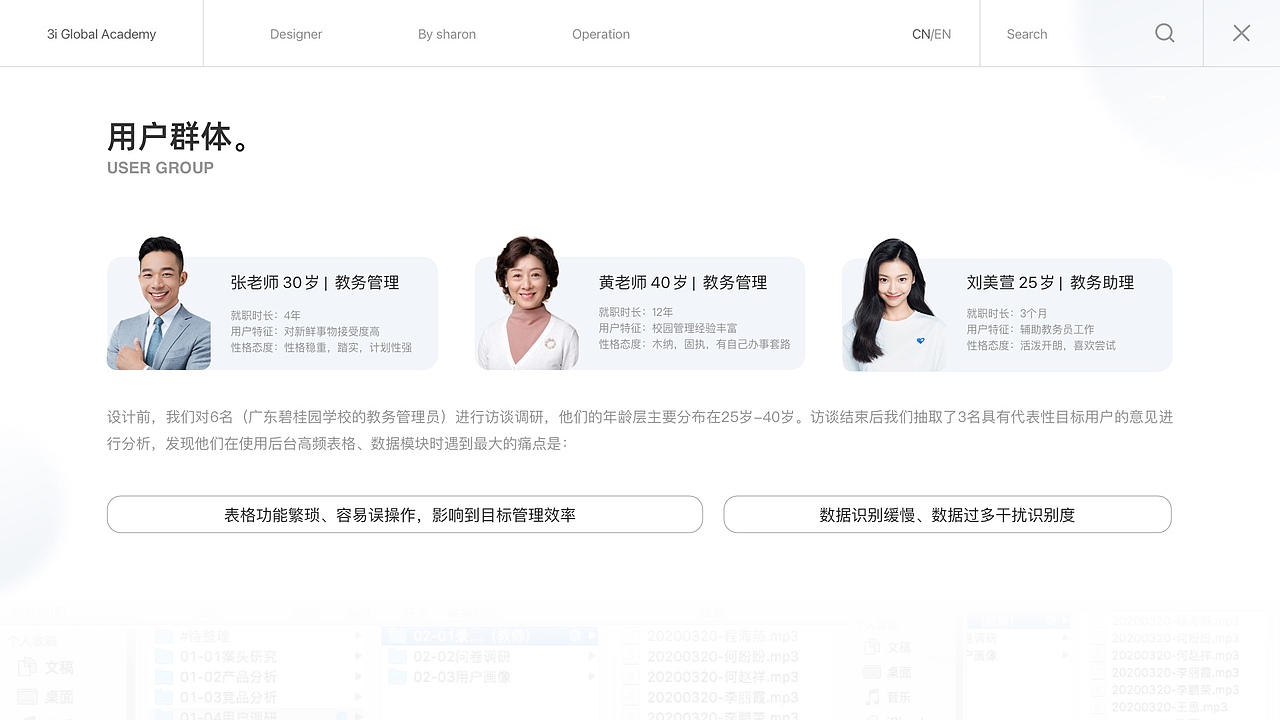The image size is (1280, 720).
Task: Expand the 02-02问卷调研 folder chevron
Action: (x=593, y=656)
